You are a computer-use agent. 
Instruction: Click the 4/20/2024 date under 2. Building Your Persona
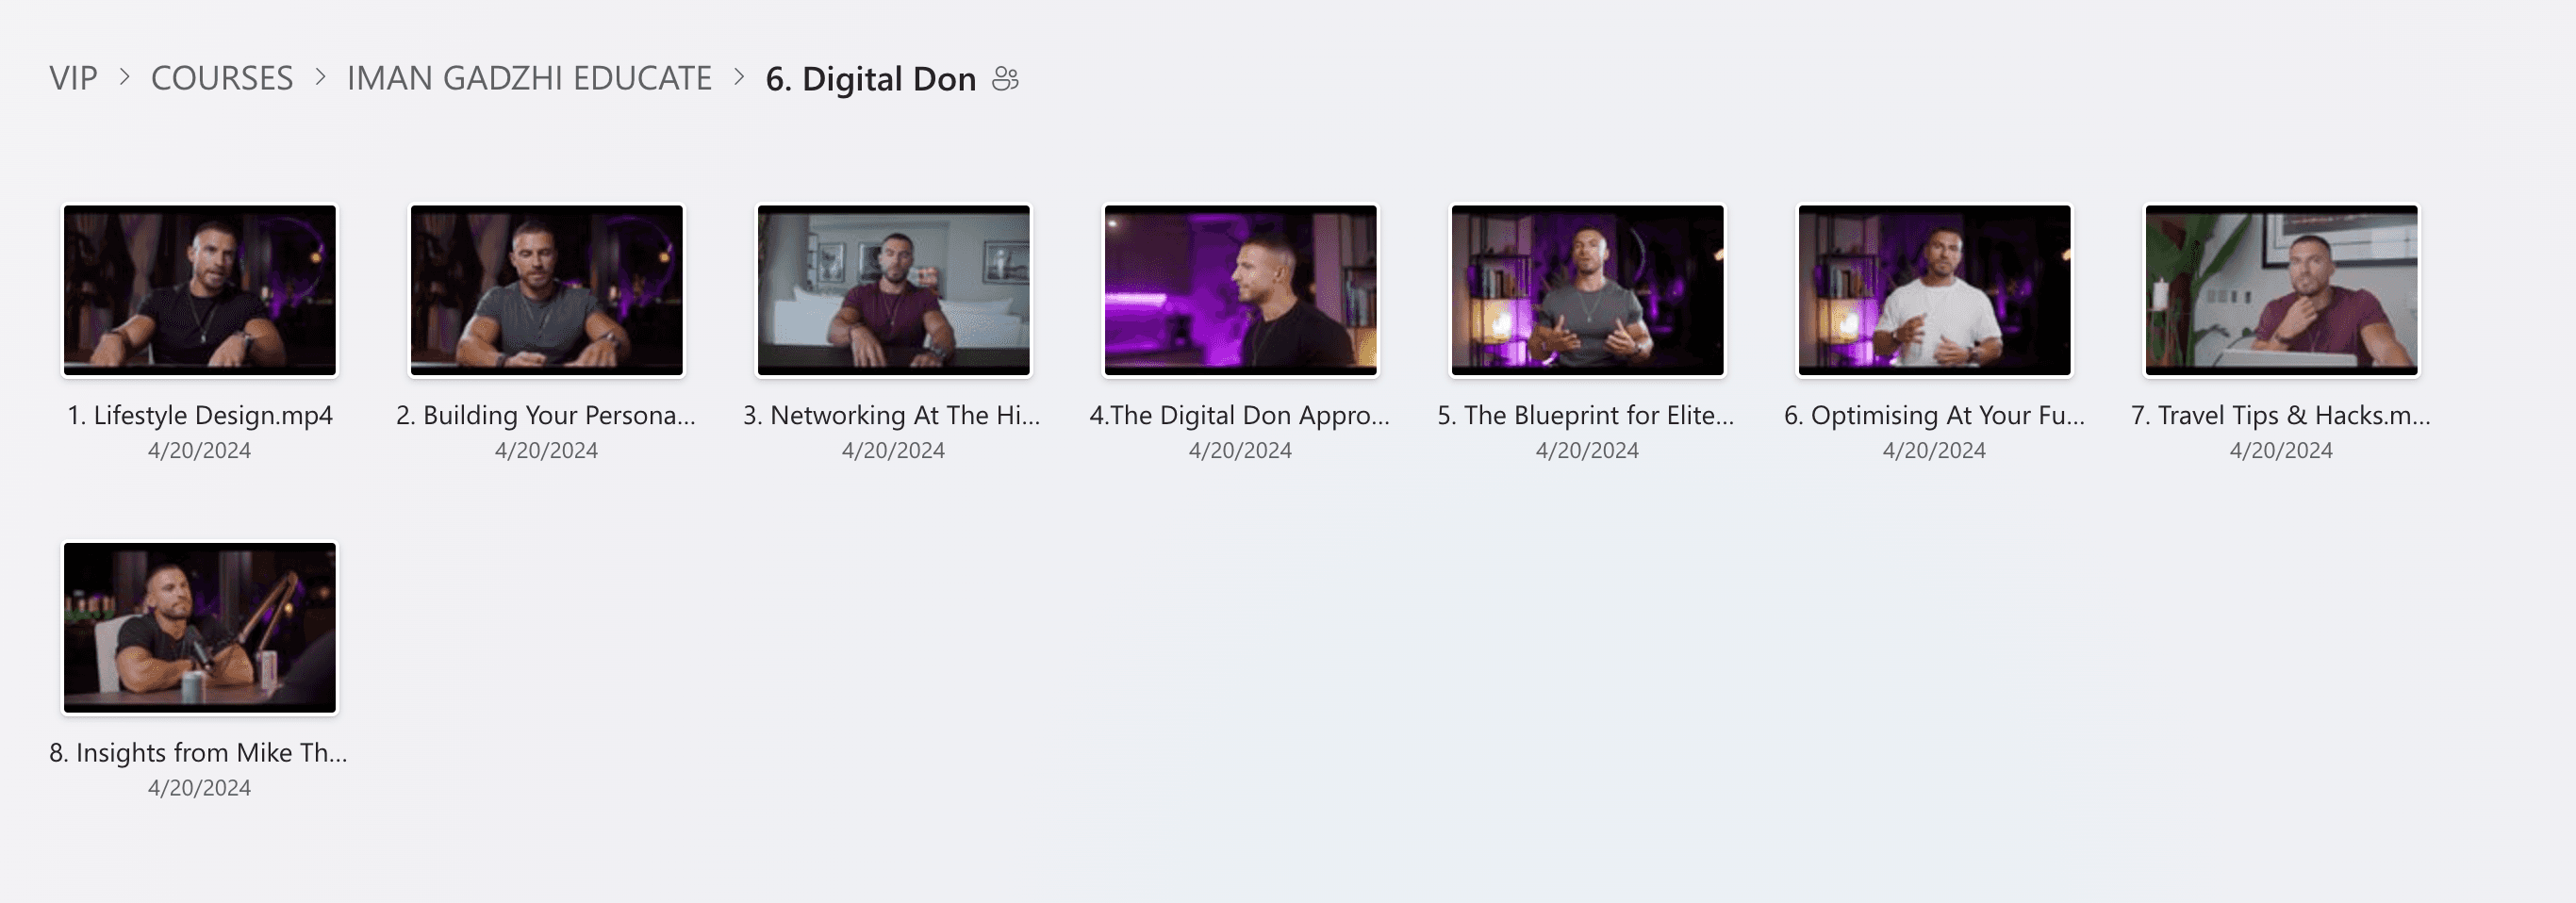click(x=546, y=450)
